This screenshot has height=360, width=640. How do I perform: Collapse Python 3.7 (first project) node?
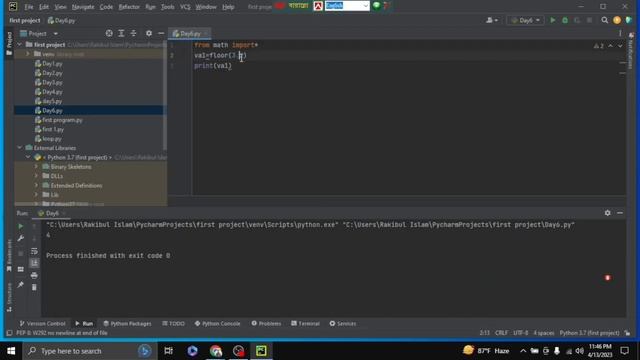click(x=28, y=157)
